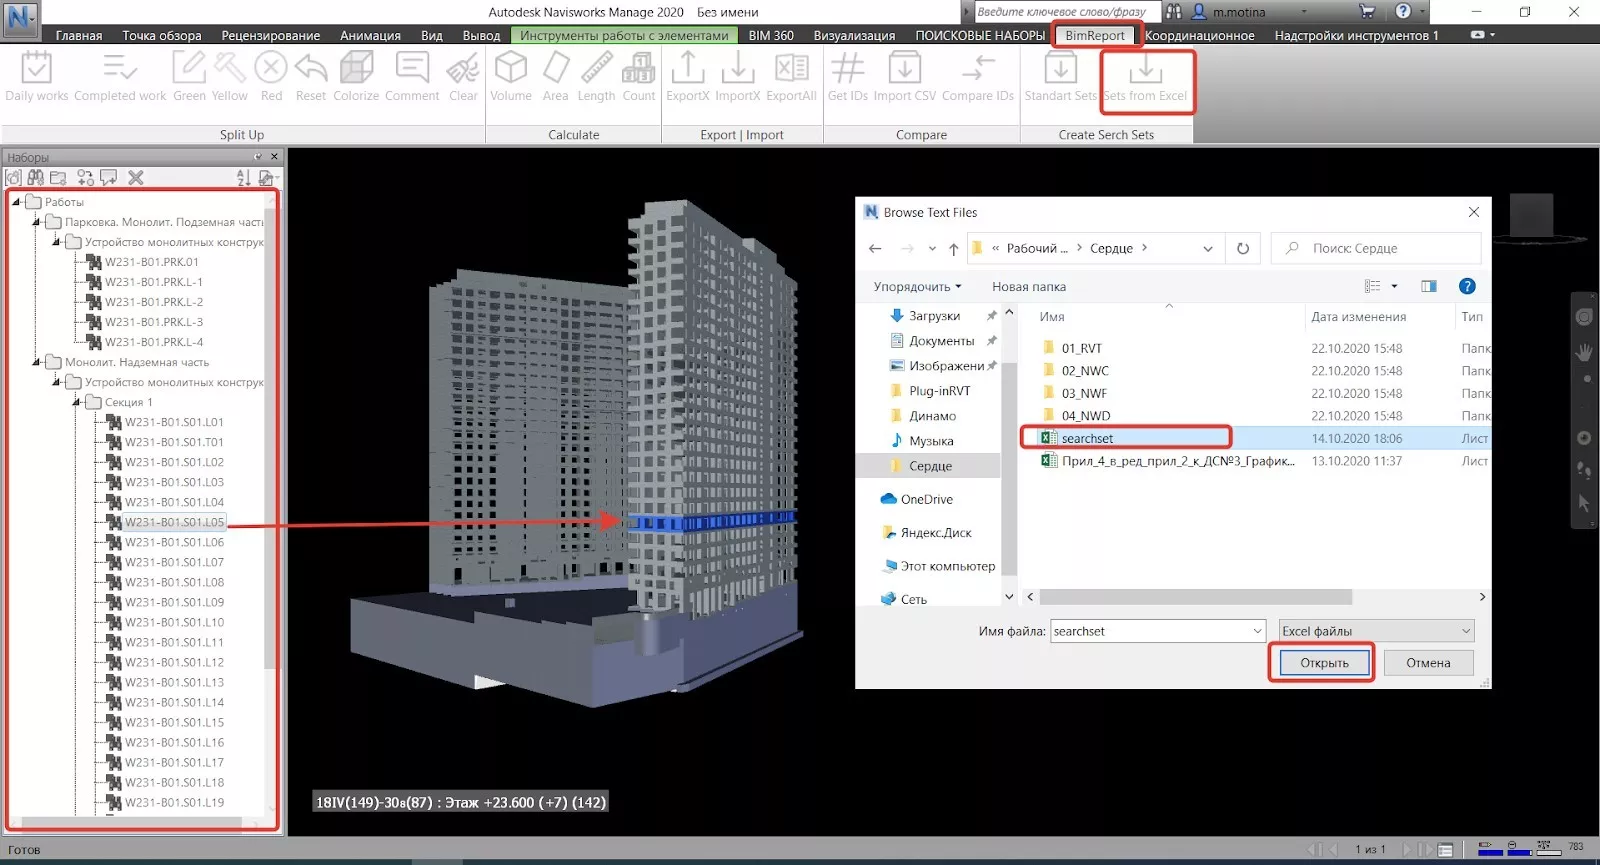The height and width of the screenshot is (865, 1600).
Task: Toggle preview pane in file dialog
Action: tap(1428, 286)
